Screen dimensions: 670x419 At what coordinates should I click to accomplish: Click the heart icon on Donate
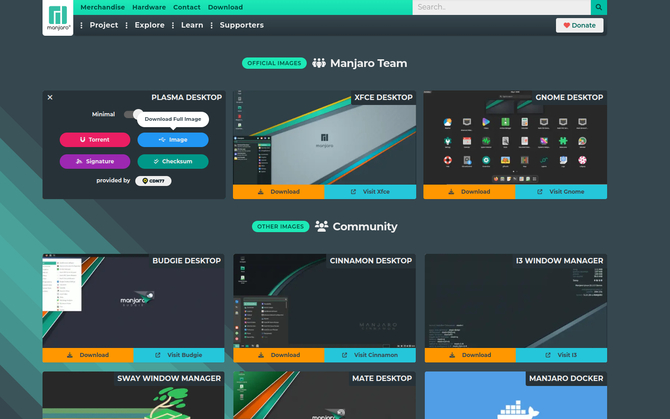point(567,25)
